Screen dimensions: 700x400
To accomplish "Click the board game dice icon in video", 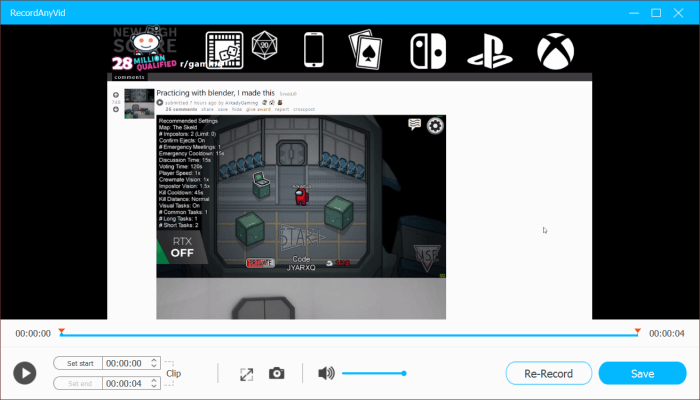I will tap(224, 50).
